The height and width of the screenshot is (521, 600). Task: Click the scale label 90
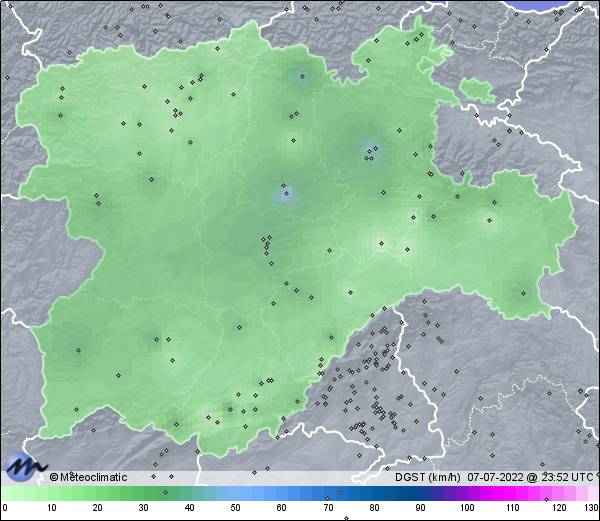coord(421,508)
